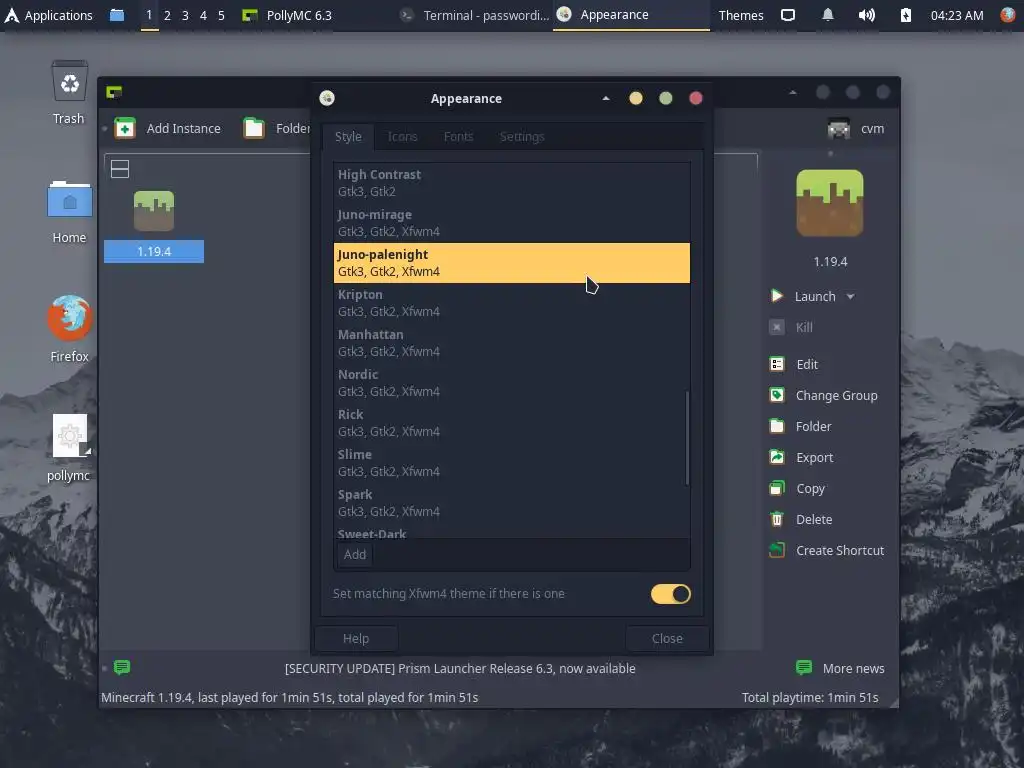The height and width of the screenshot is (768, 1024).
Task: Click the Copy instance icon
Action: [x=776, y=488]
